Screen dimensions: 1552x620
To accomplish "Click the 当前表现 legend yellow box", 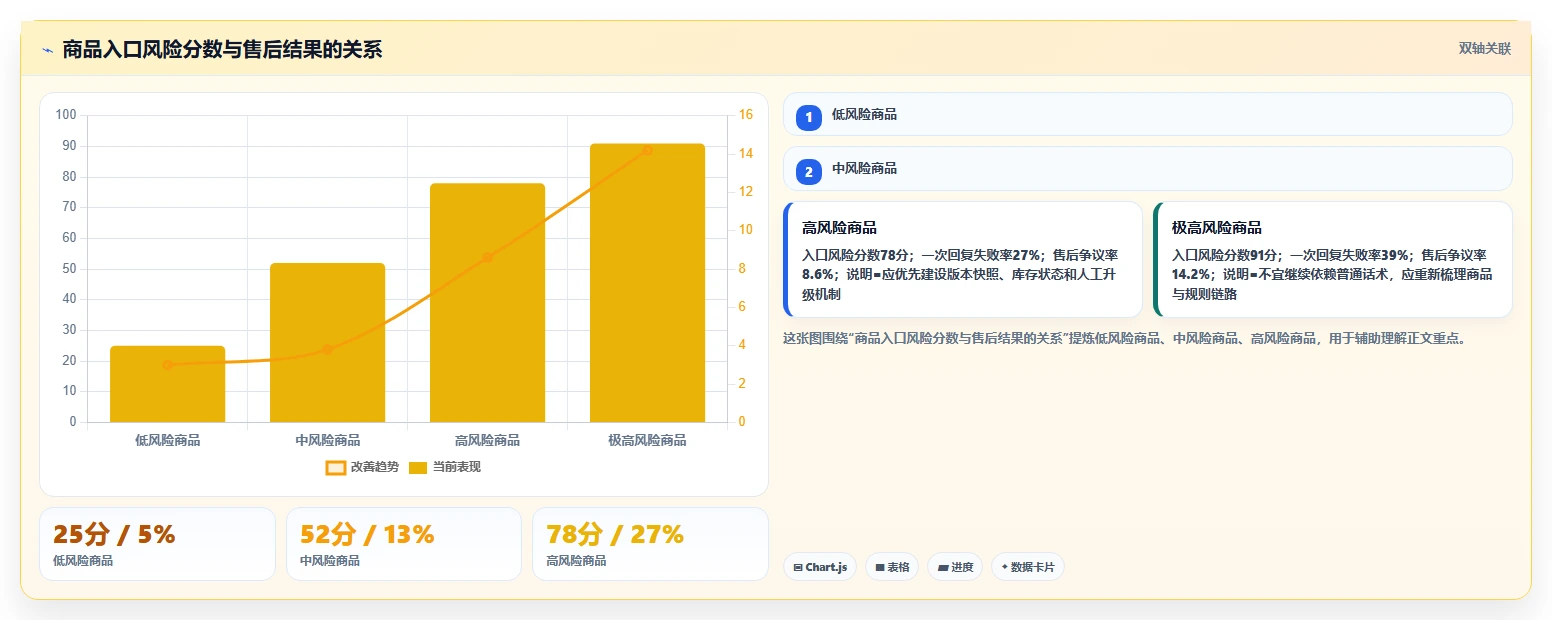I will 419,467.
